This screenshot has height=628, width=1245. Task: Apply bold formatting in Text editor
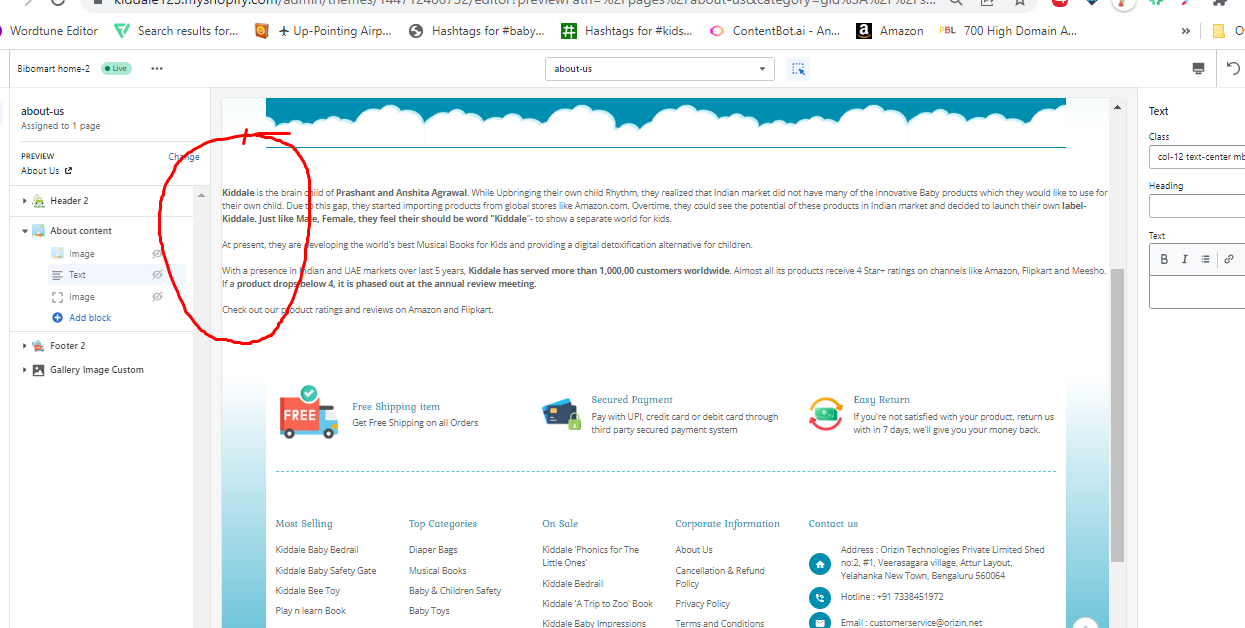point(1164,258)
